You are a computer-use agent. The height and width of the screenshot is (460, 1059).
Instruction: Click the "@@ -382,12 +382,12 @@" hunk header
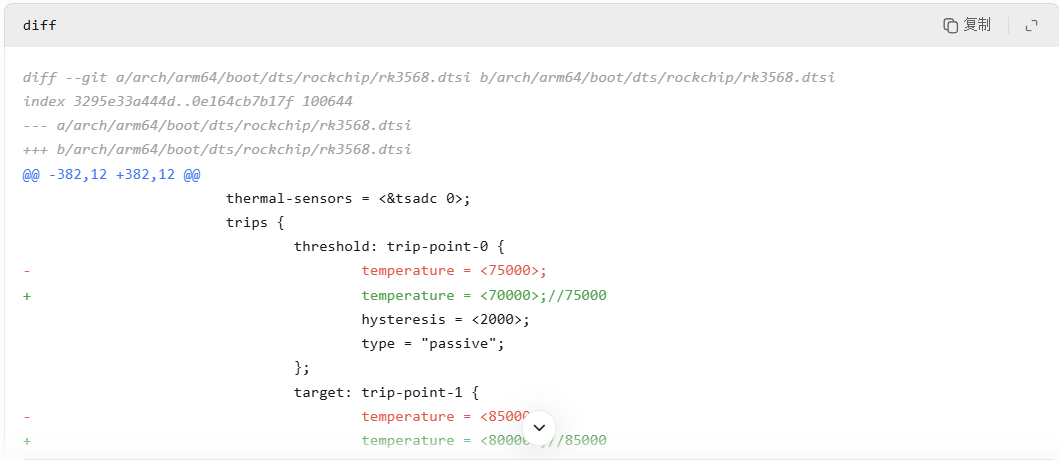point(112,174)
